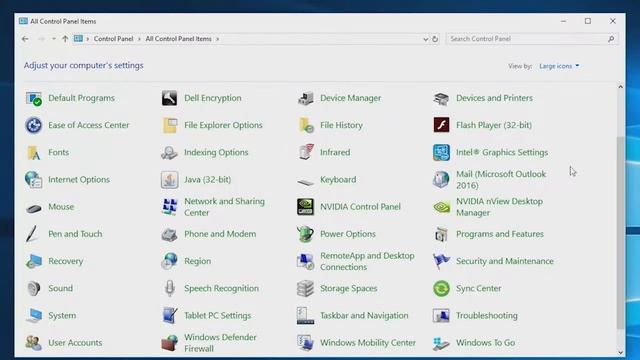The image size is (640, 360).
Task: Open the Default Programs icon
Action: [33, 98]
